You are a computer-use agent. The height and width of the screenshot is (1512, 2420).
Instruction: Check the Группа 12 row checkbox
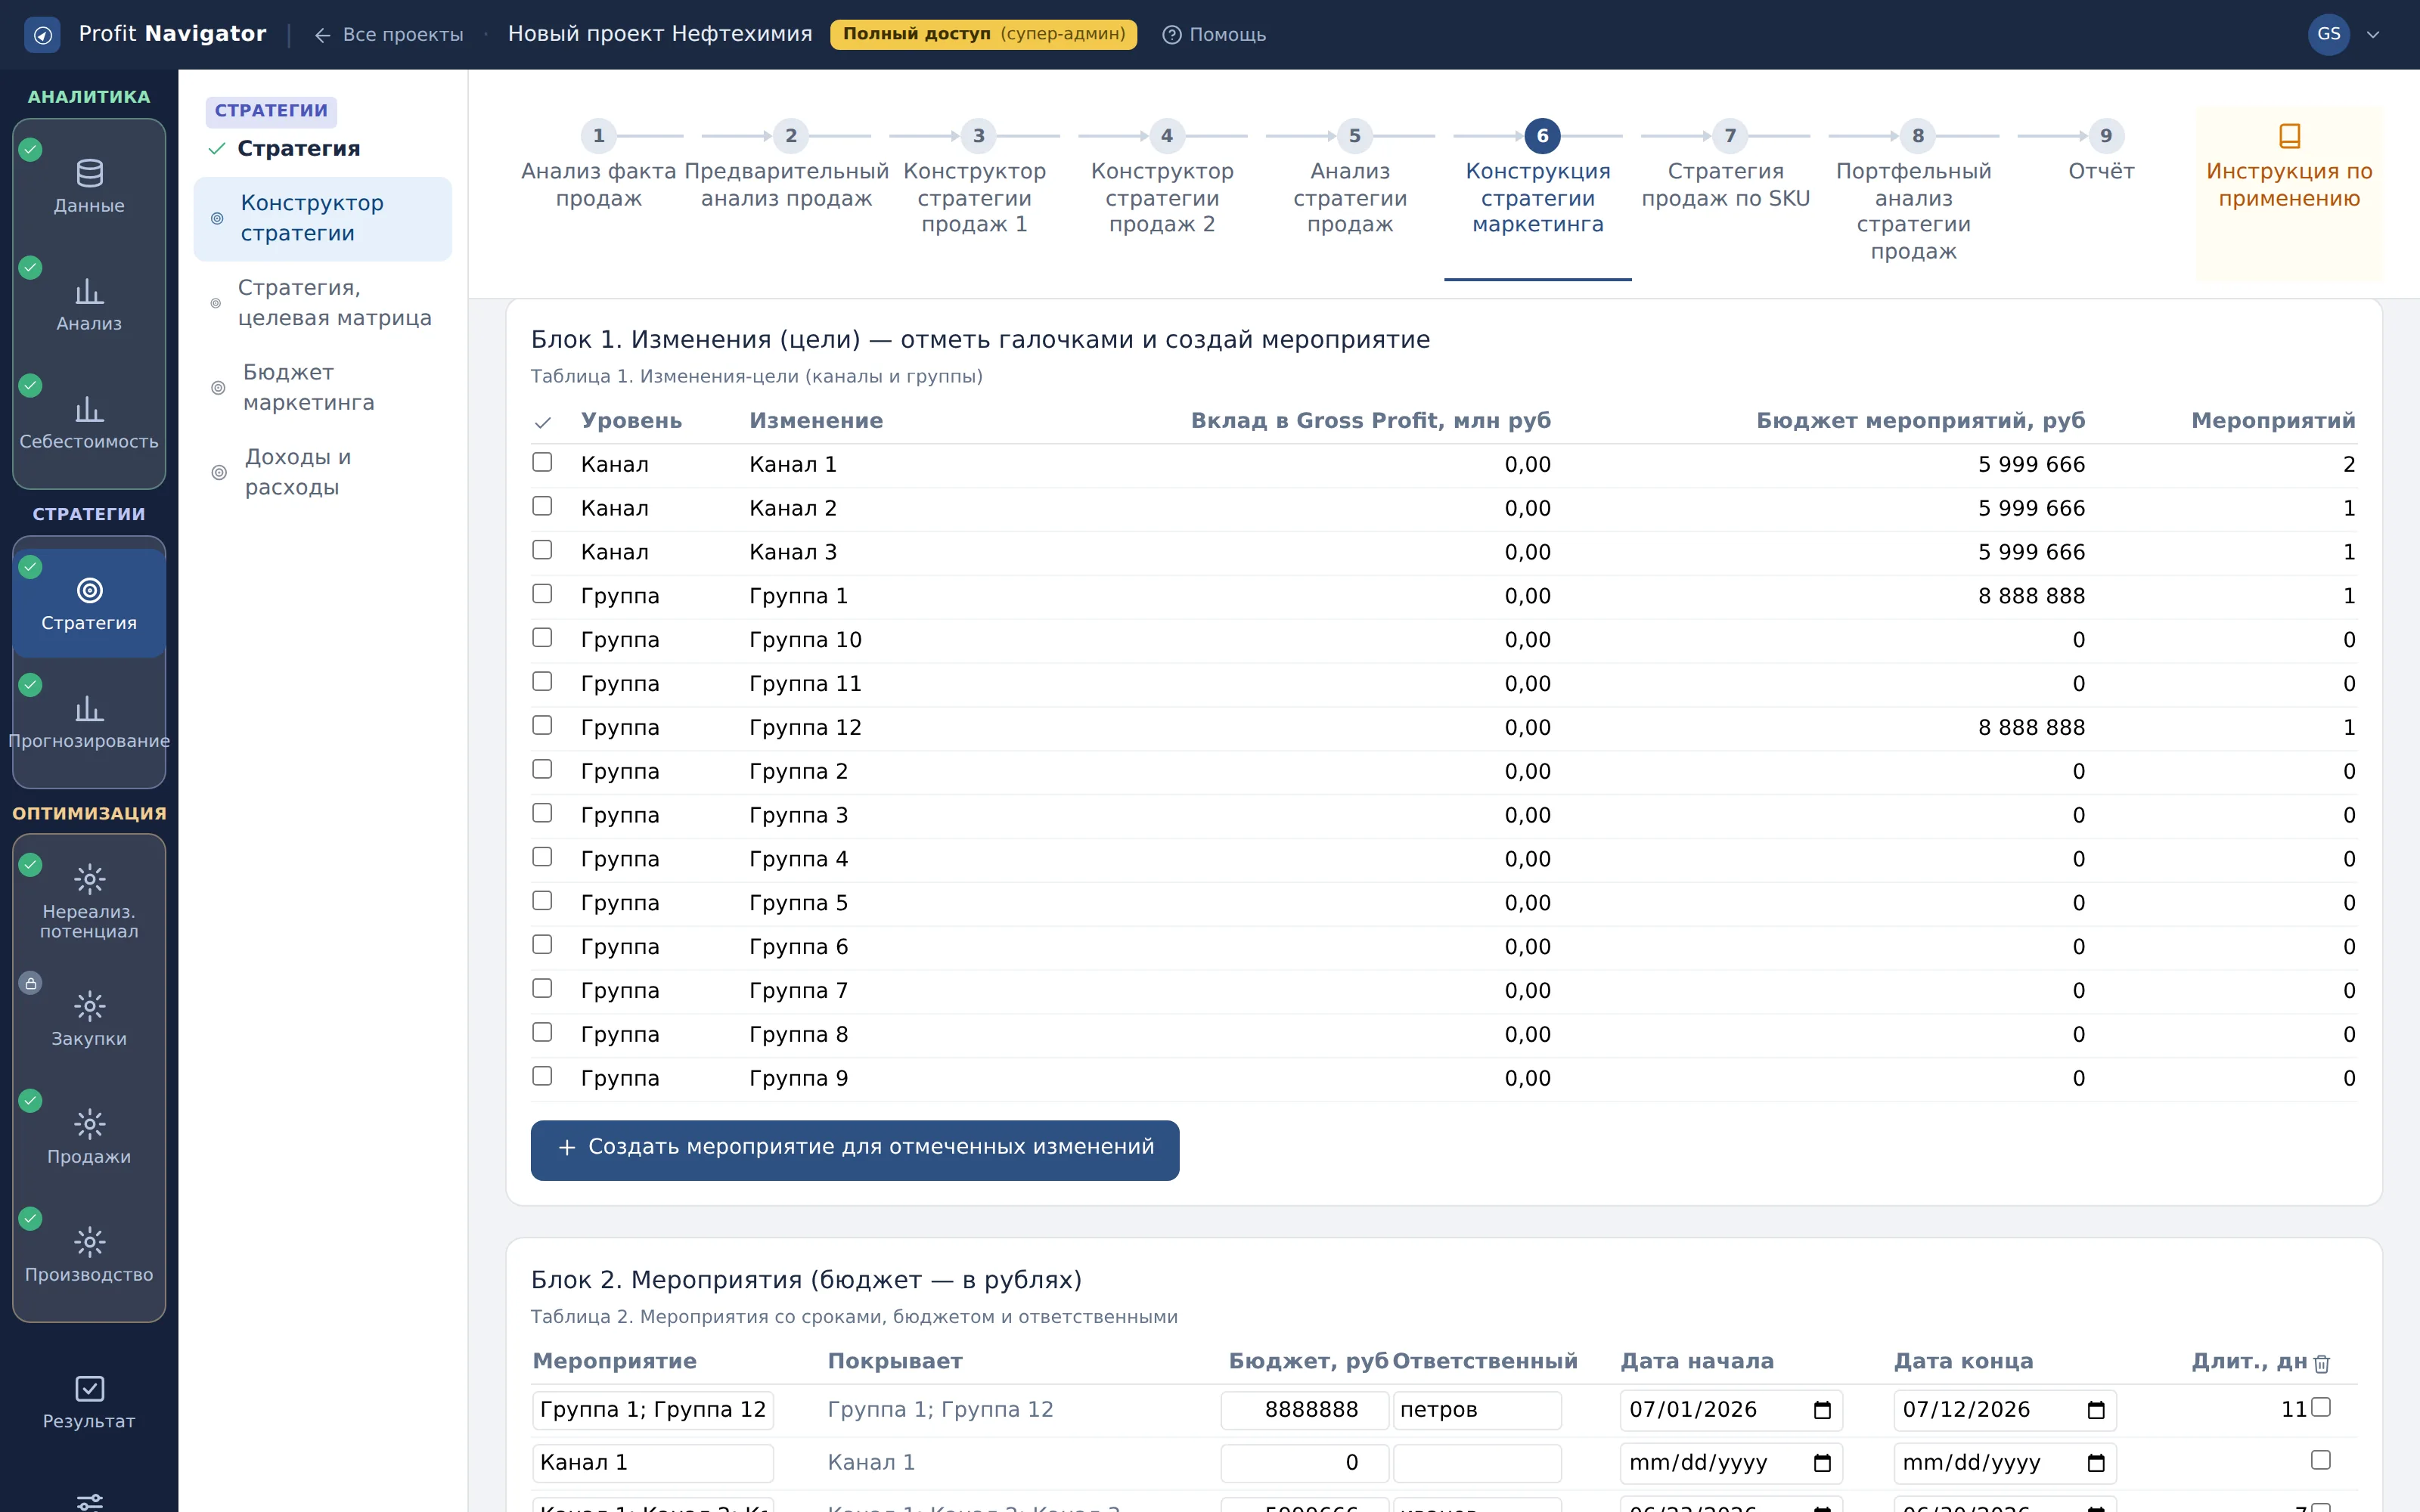pyautogui.click(x=542, y=725)
